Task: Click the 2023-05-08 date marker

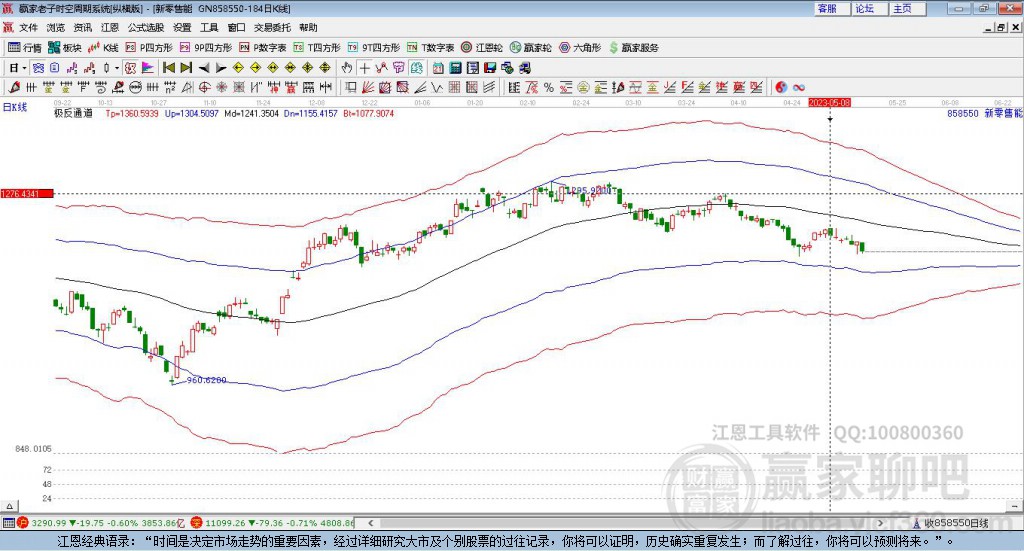Action: pos(829,102)
